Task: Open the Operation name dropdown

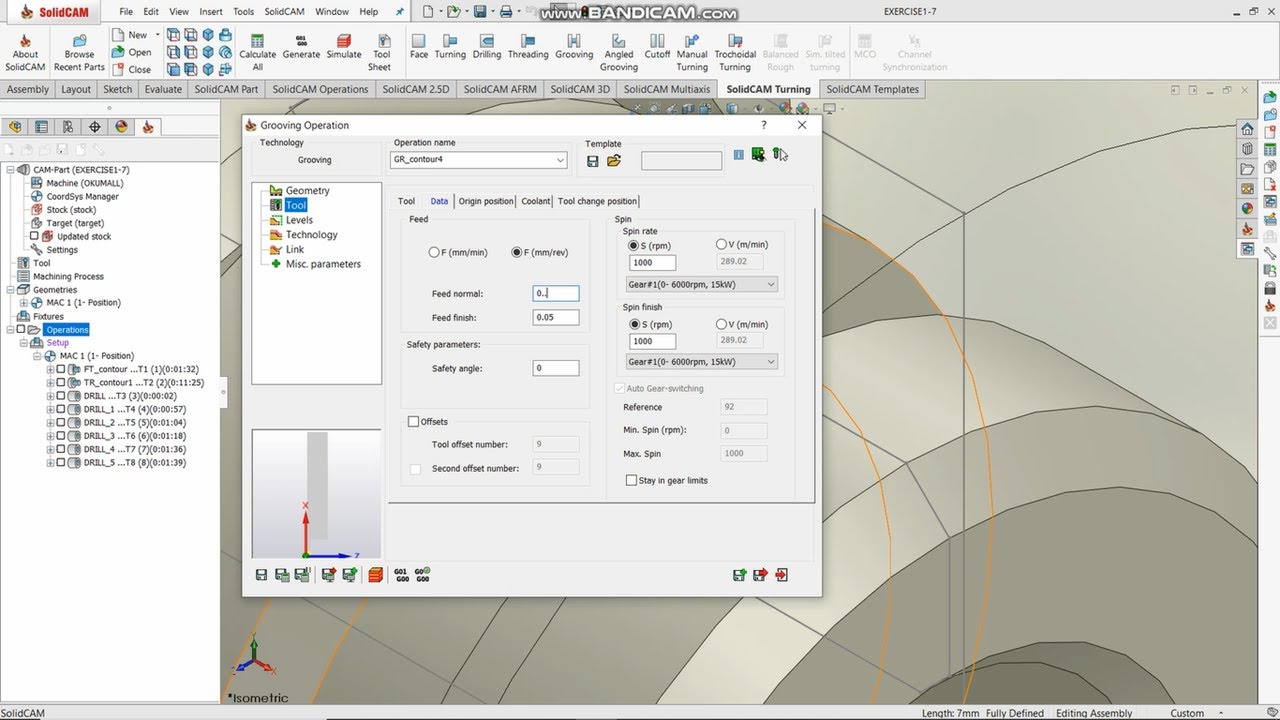Action: tap(559, 160)
